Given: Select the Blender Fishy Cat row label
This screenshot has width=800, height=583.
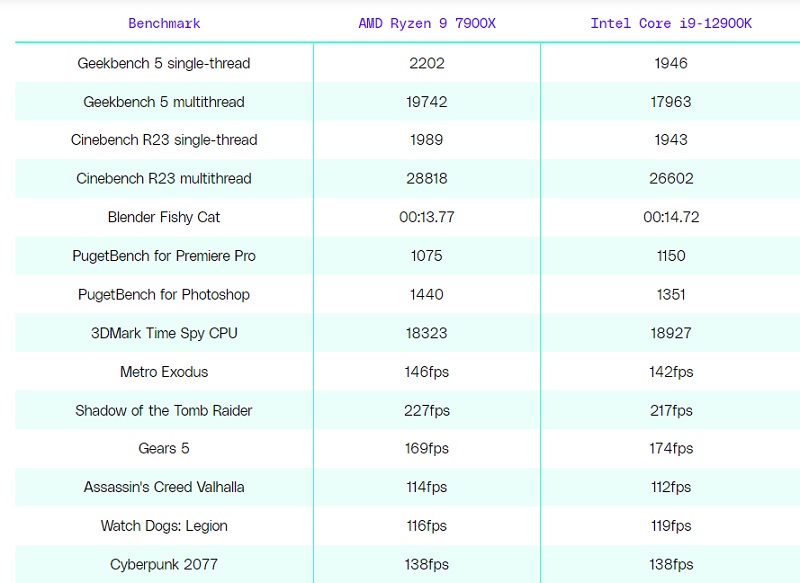Looking at the screenshot, I should pyautogui.click(x=164, y=217).
